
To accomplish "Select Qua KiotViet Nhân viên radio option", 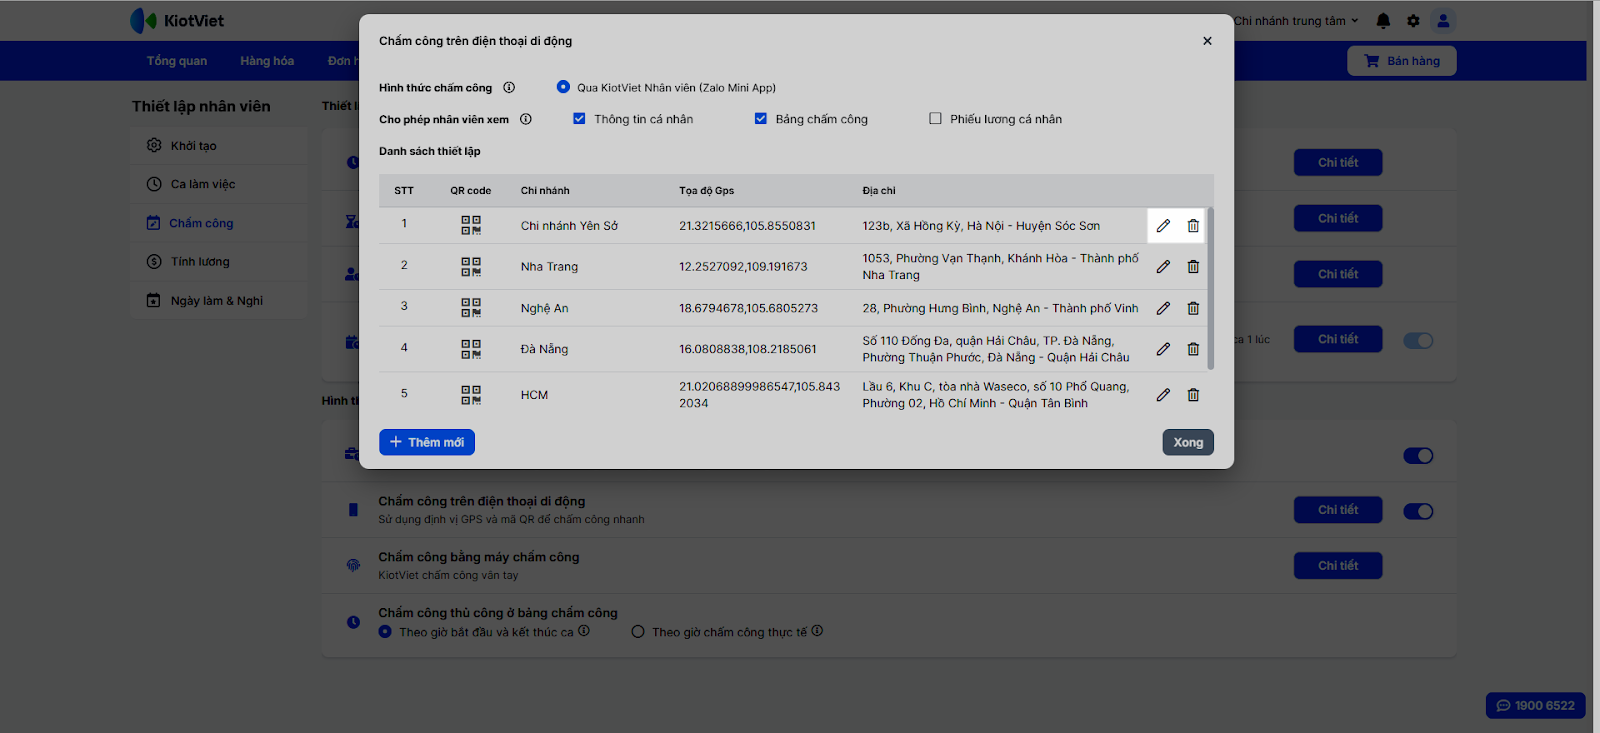I will click(x=563, y=88).
